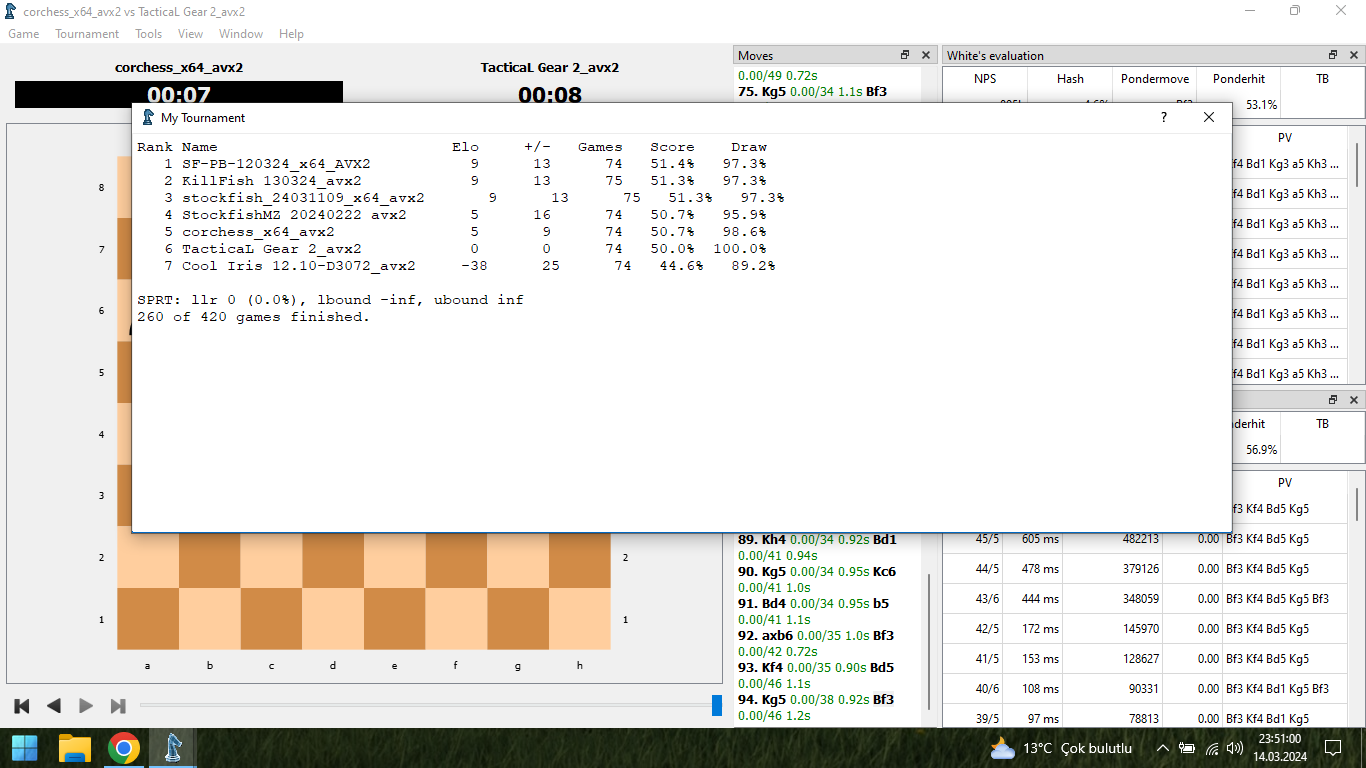Click the SF-PB-120324_x64_AVX2 ranking row

tap(452, 163)
